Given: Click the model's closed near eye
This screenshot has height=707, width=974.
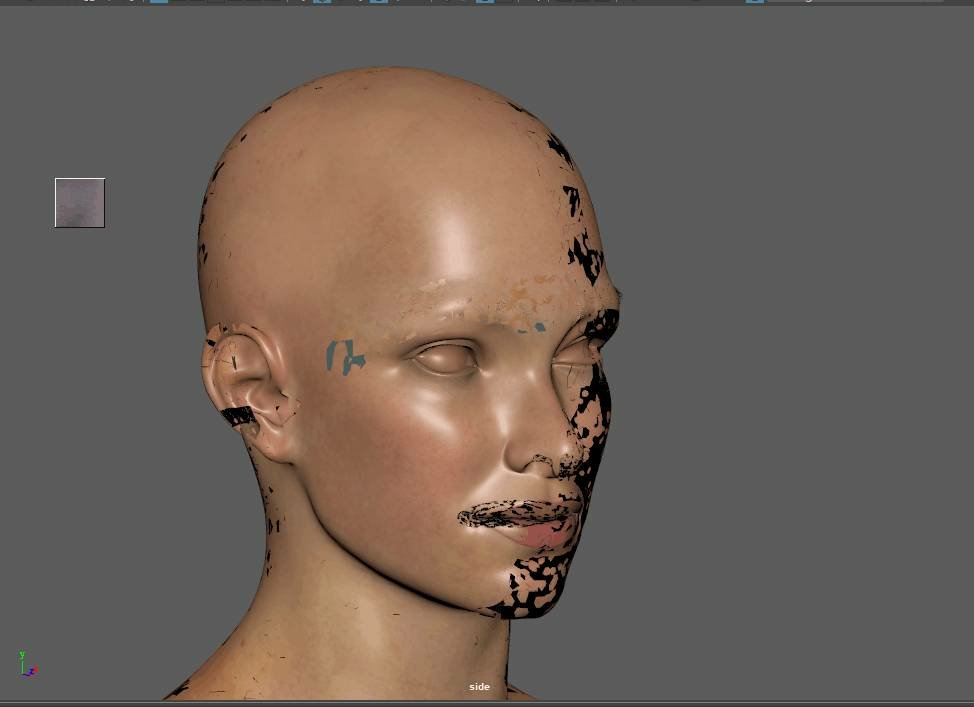Looking at the screenshot, I should tap(445, 359).
